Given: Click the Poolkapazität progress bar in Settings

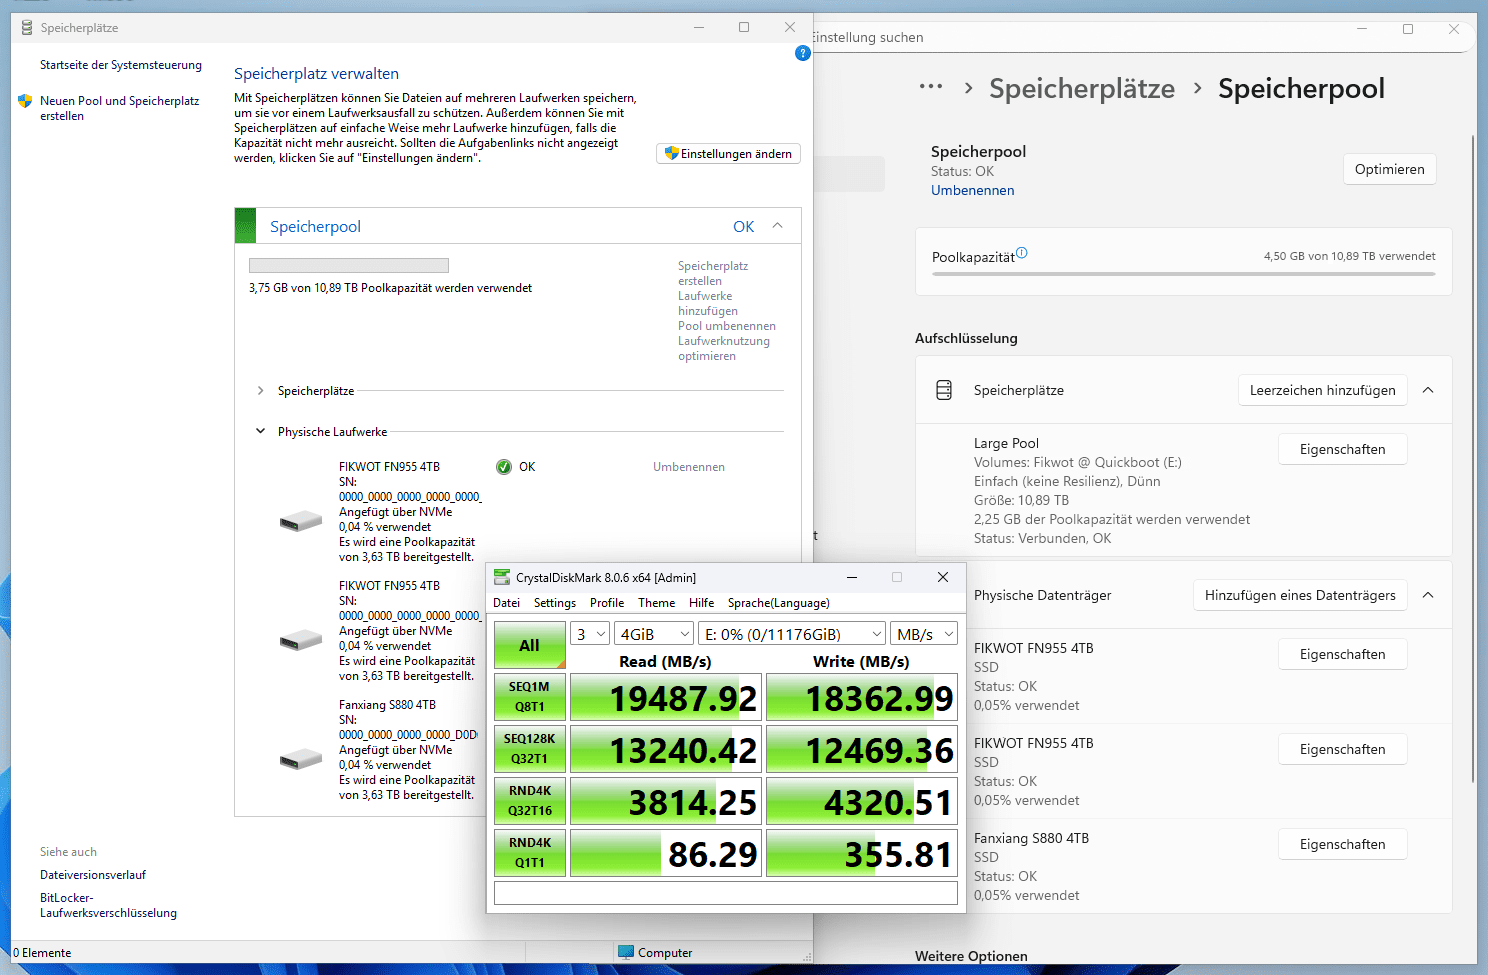Looking at the screenshot, I should tap(1184, 274).
